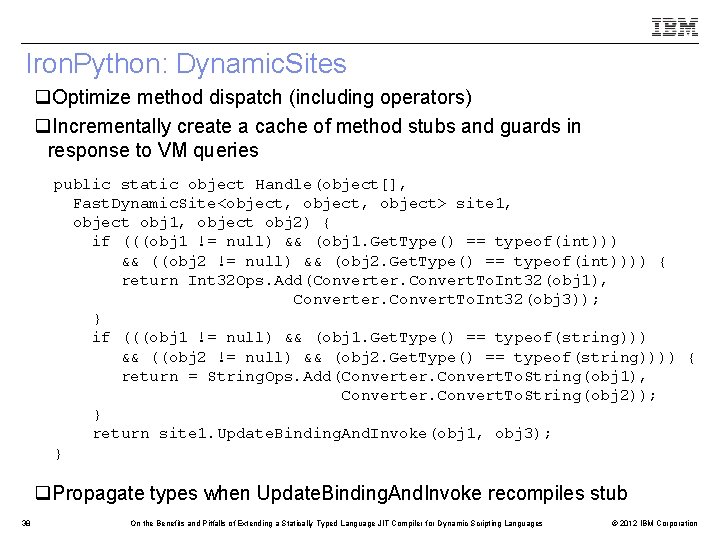The image size is (720, 540).
Task: Click the checkbox bullet before 'Propagate types'
Action: click(43, 493)
